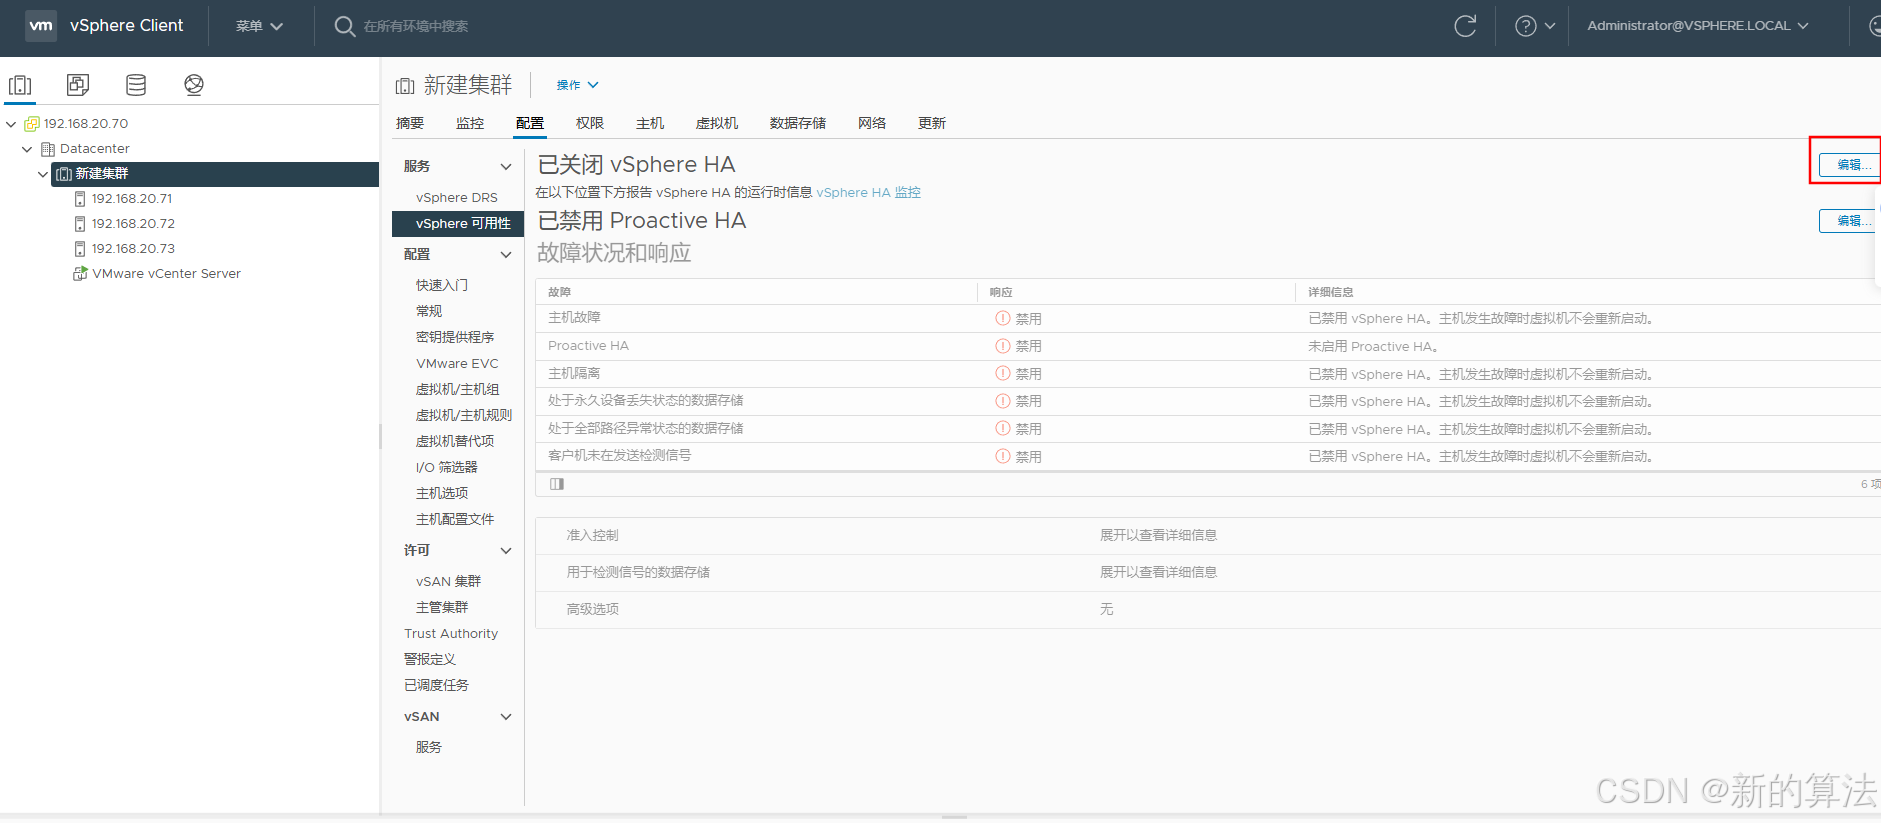
Task: Open VMware EVC settings
Action: 457,364
